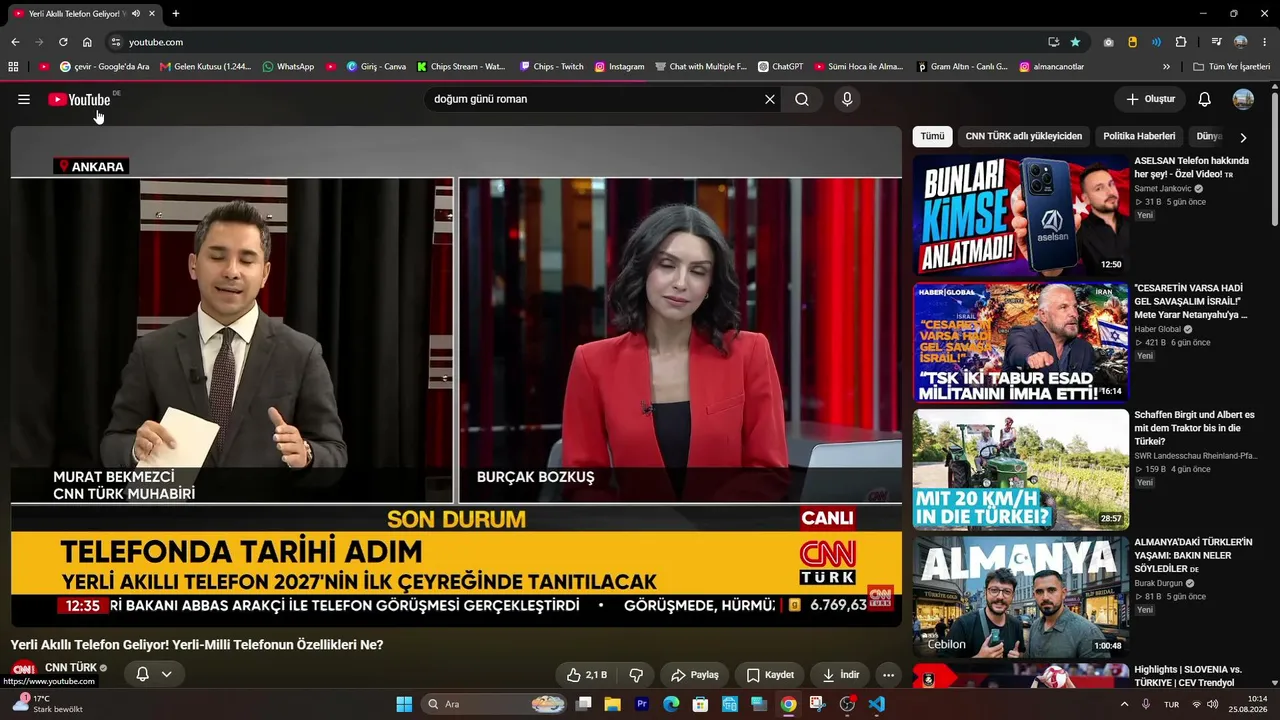
Task: Open the CNN TÜRK channel avatar
Action: (x=24, y=669)
